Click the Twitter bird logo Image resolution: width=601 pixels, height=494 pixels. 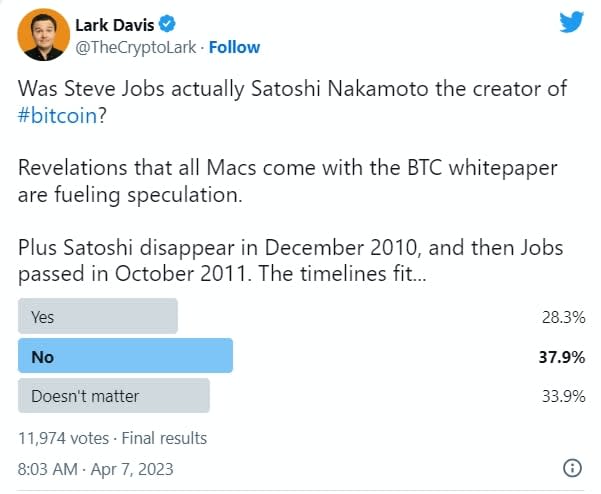[570, 23]
